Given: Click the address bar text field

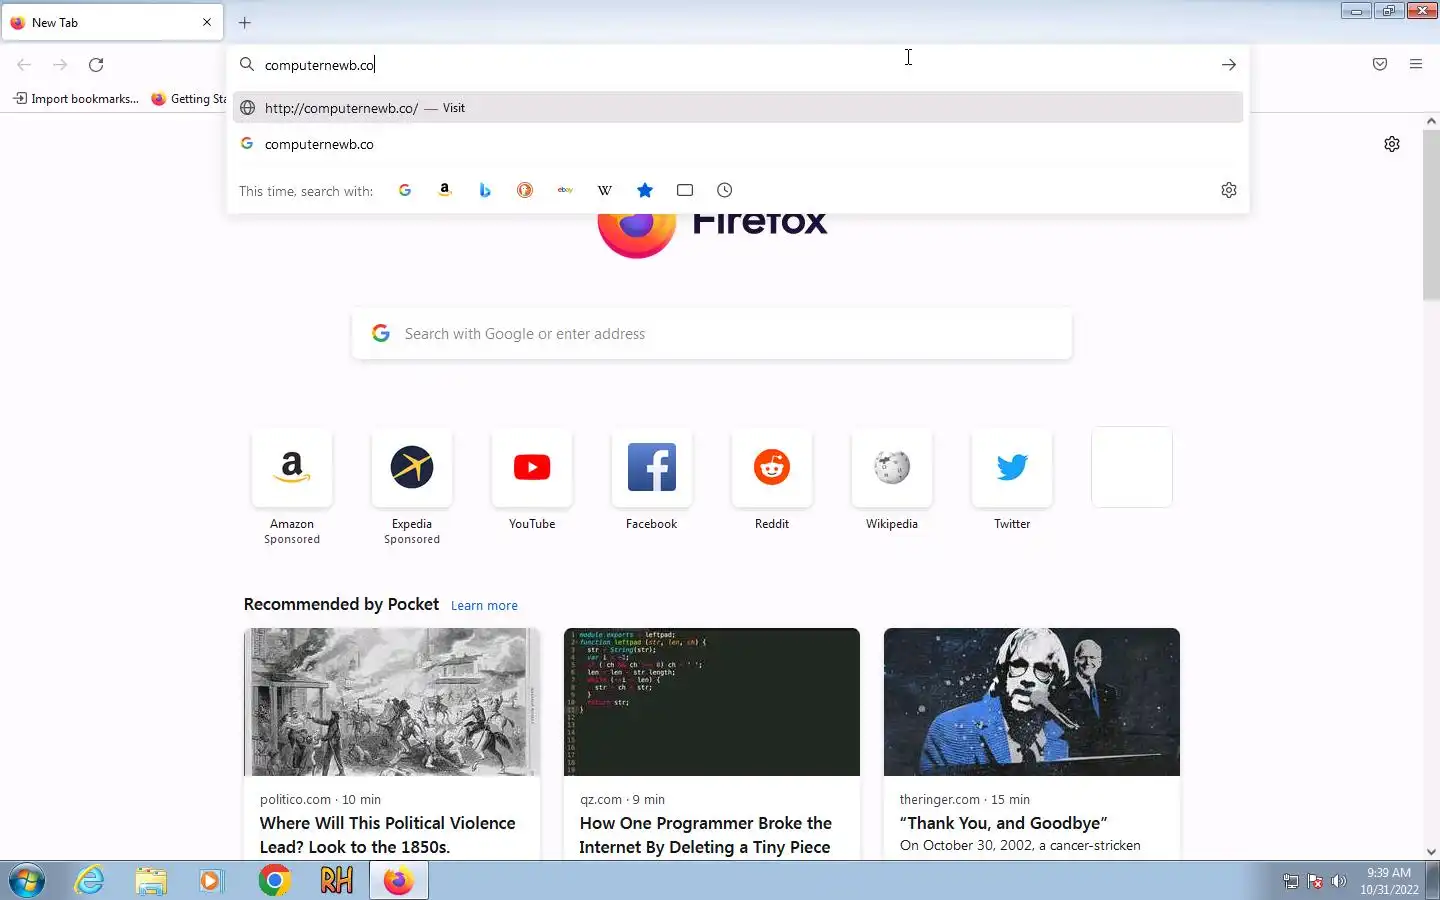Looking at the screenshot, I should tap(738, 65).
